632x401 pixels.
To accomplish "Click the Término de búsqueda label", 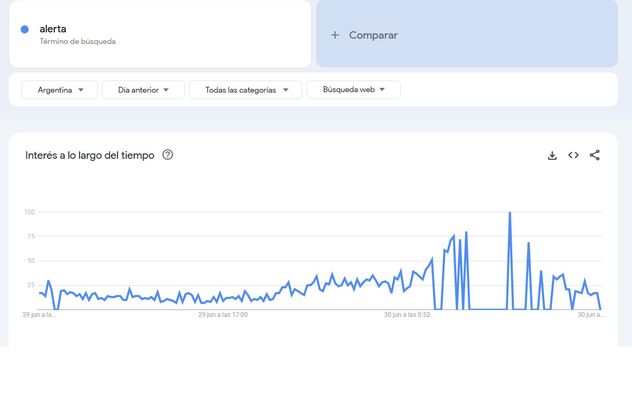I will coord(77,41).
